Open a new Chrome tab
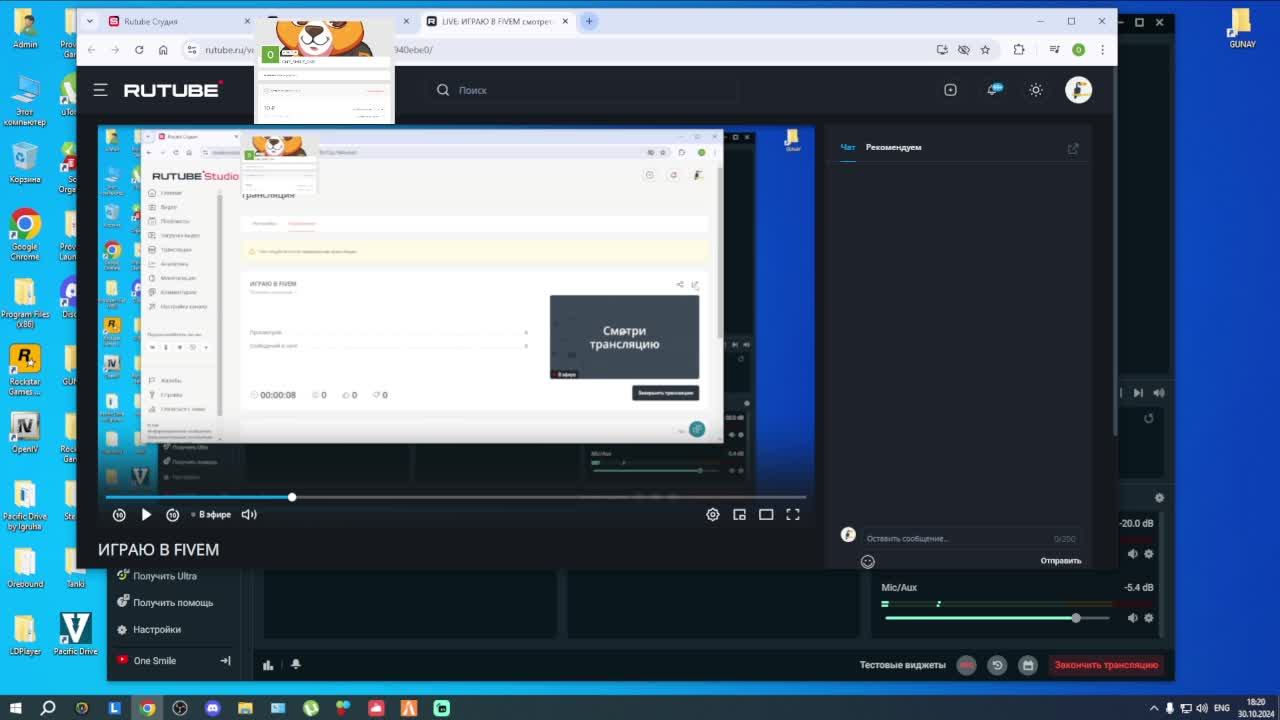1280x720 pixels. pyautogui.click(x=589, y=21)
